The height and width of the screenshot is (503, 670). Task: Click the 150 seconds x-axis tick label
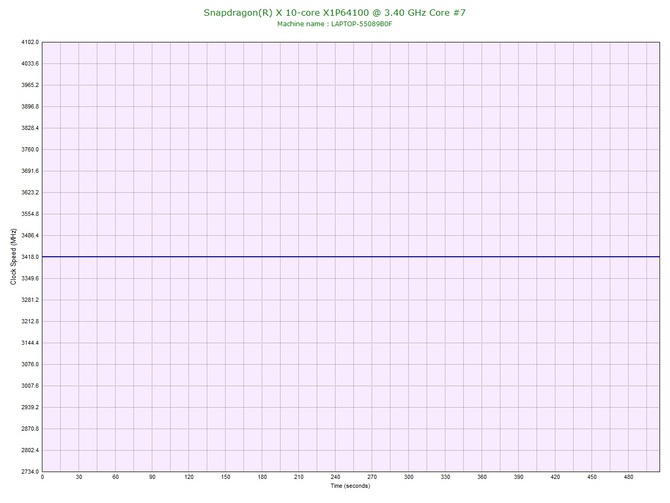click(226, 477)
